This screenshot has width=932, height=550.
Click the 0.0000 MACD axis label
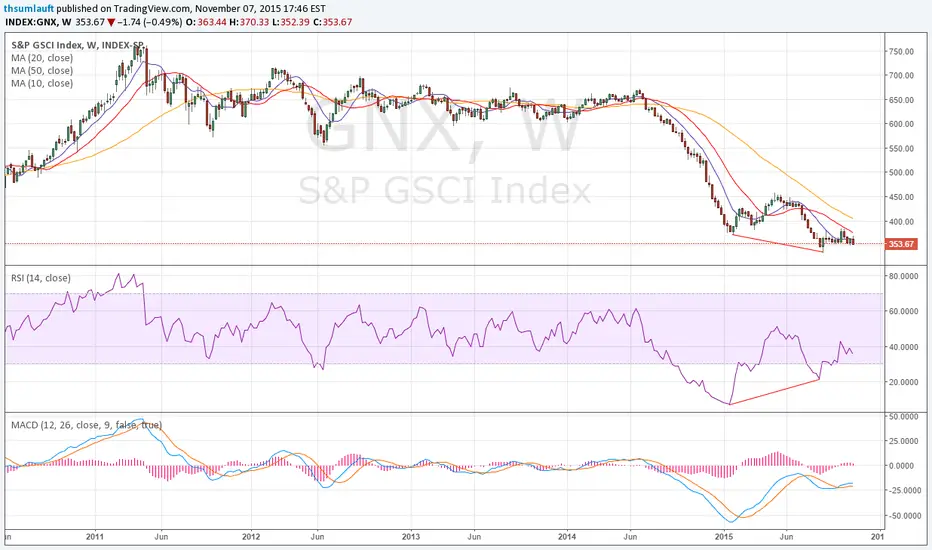[903, 466]
